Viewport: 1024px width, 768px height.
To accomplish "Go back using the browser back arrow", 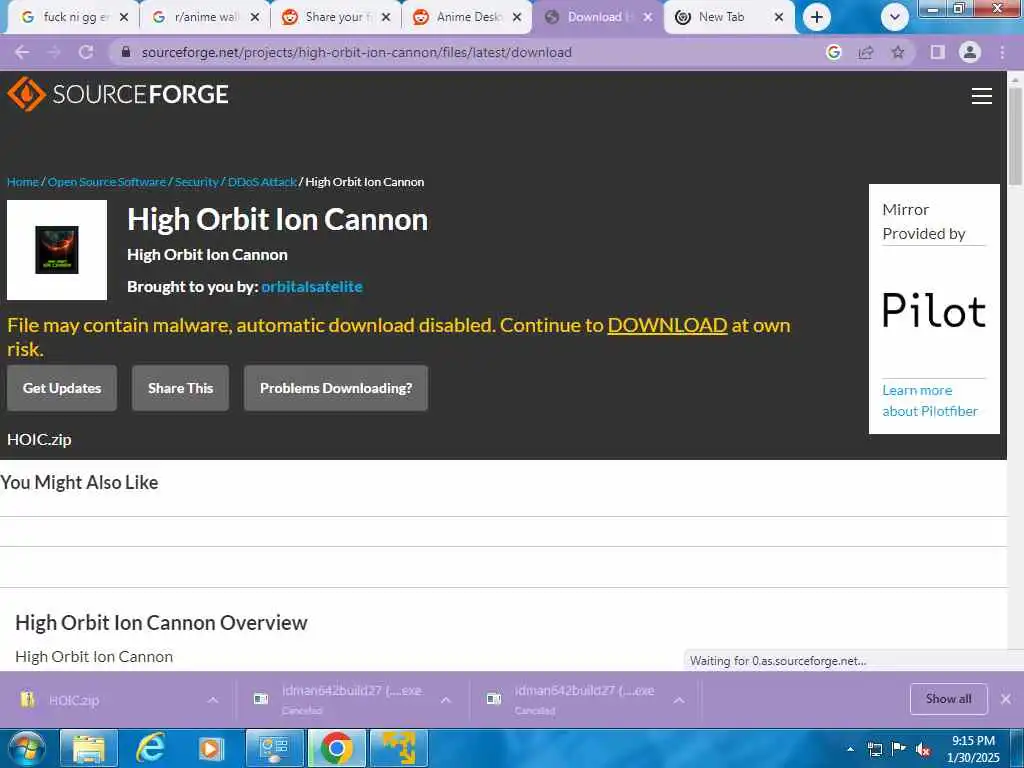I will [22, 52].
